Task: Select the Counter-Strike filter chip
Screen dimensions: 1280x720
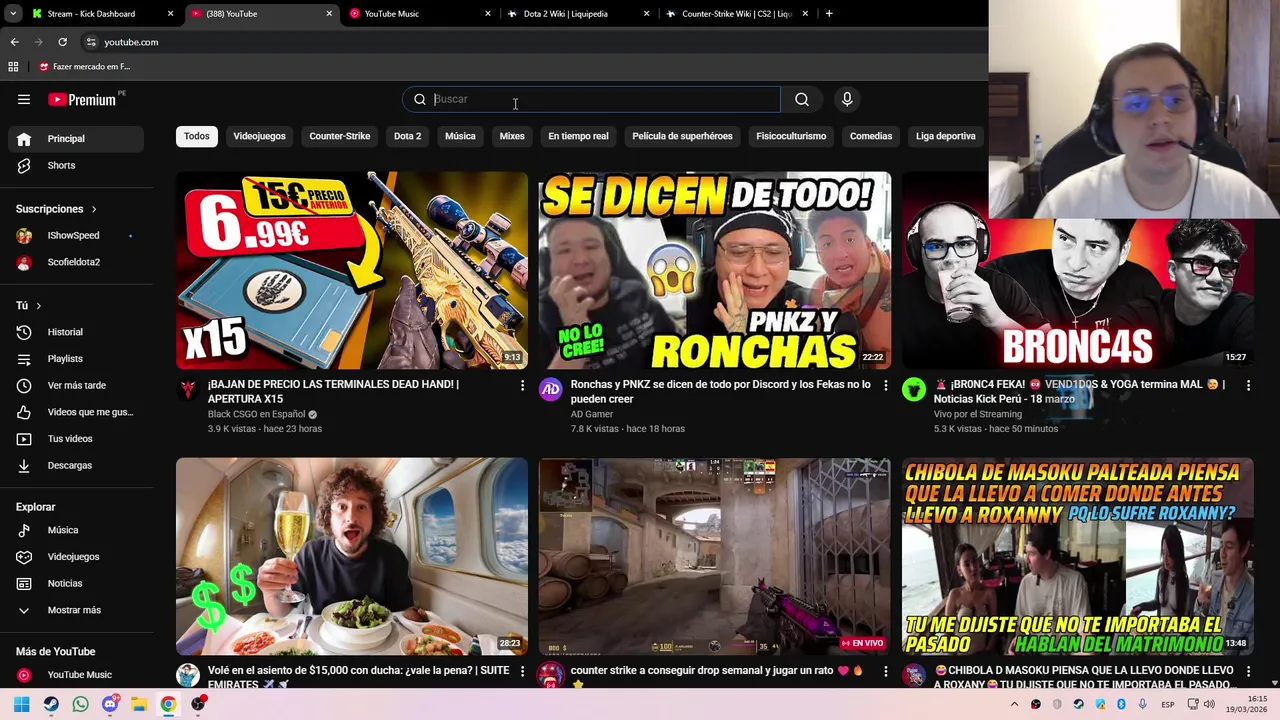Action: pyautogui.click(x=340, y=136)
